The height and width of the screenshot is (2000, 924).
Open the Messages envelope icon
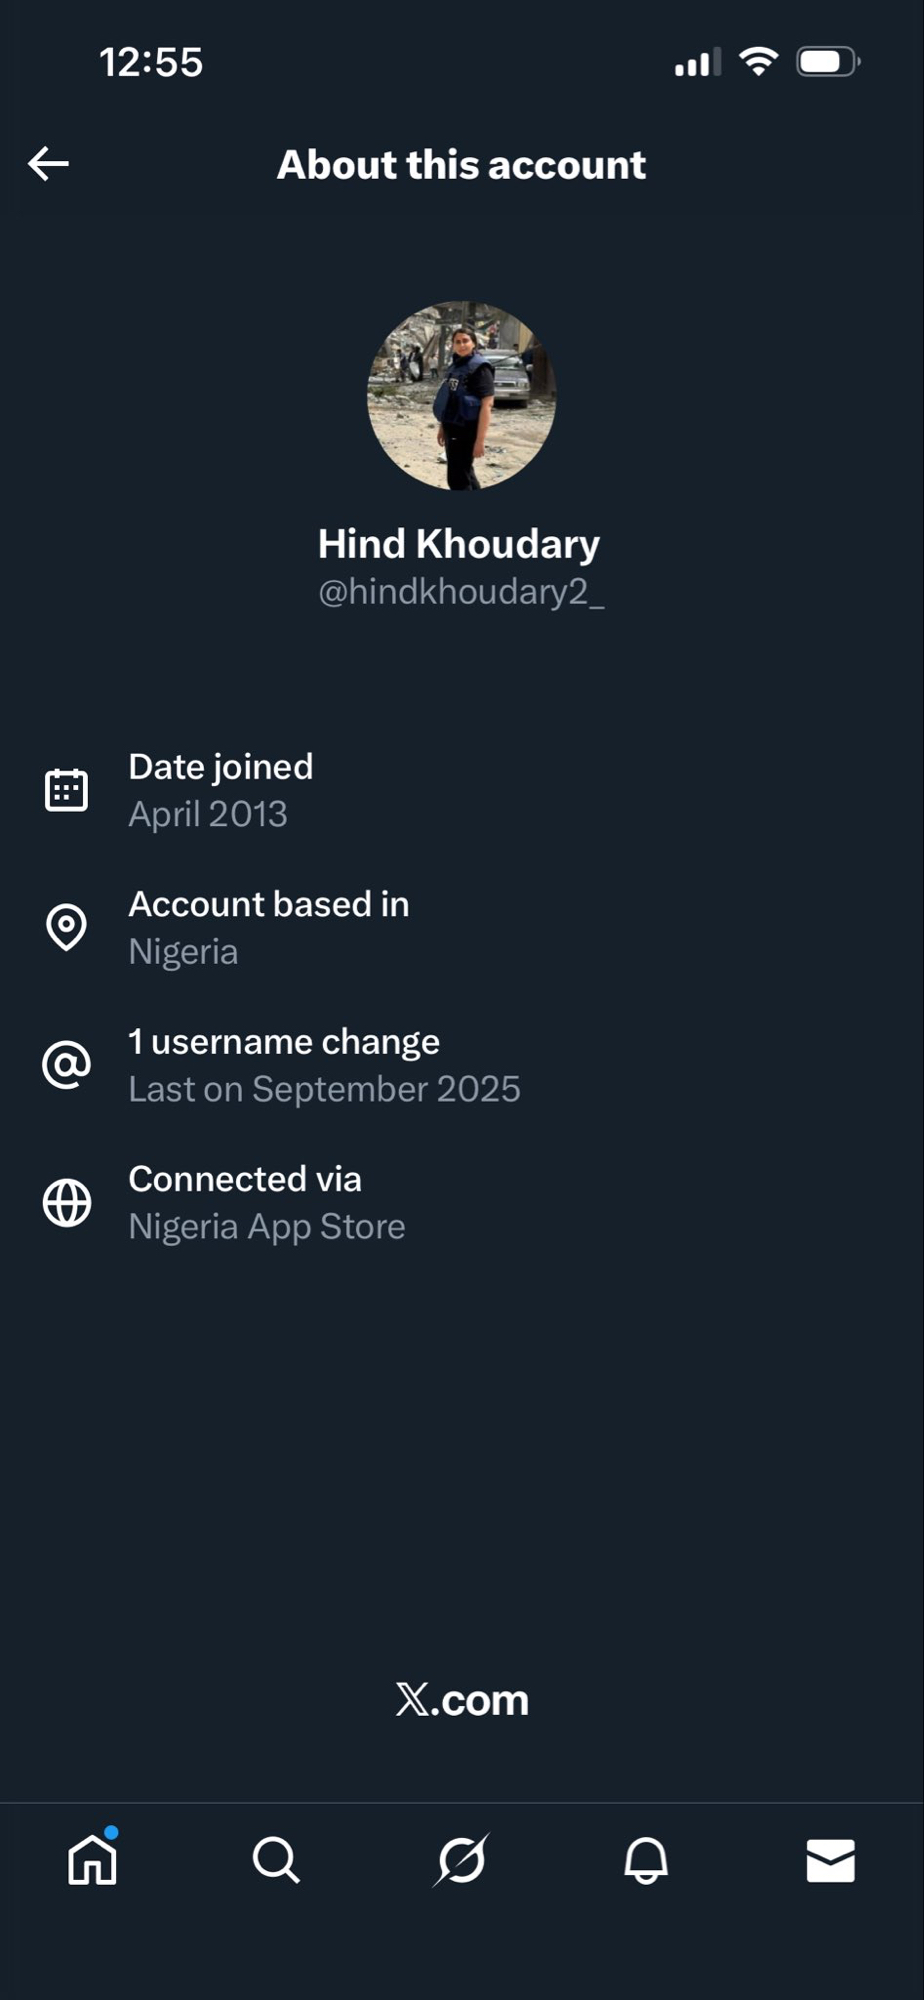click(x=830, y=1860)
